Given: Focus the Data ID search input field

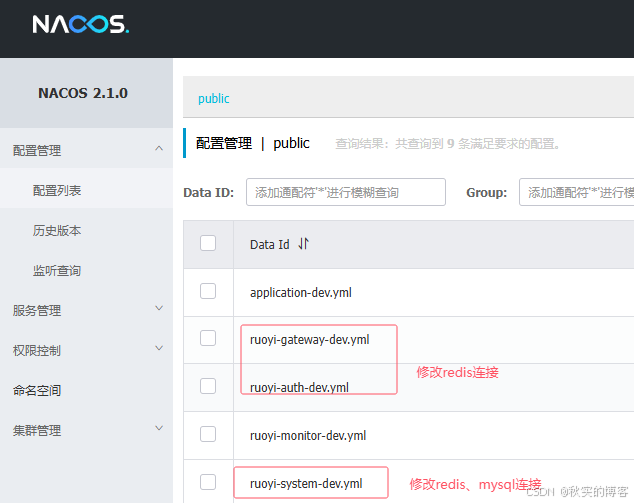Looking at the screenshot, I should [346, 192].
